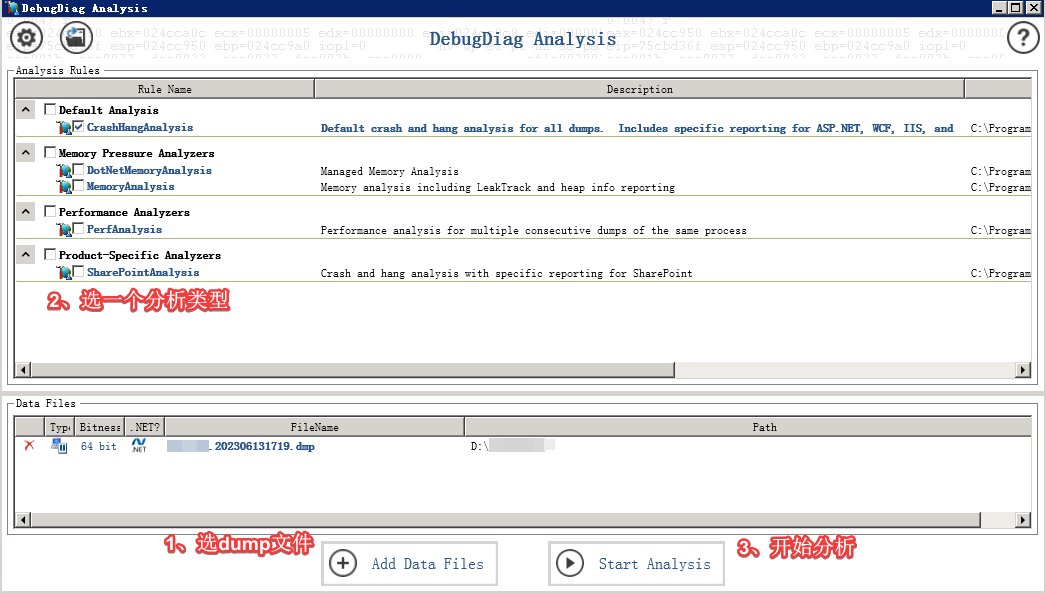Open the PerfAnalysis rule link
Screen dimensions: 1046x593
coord(124,229)
